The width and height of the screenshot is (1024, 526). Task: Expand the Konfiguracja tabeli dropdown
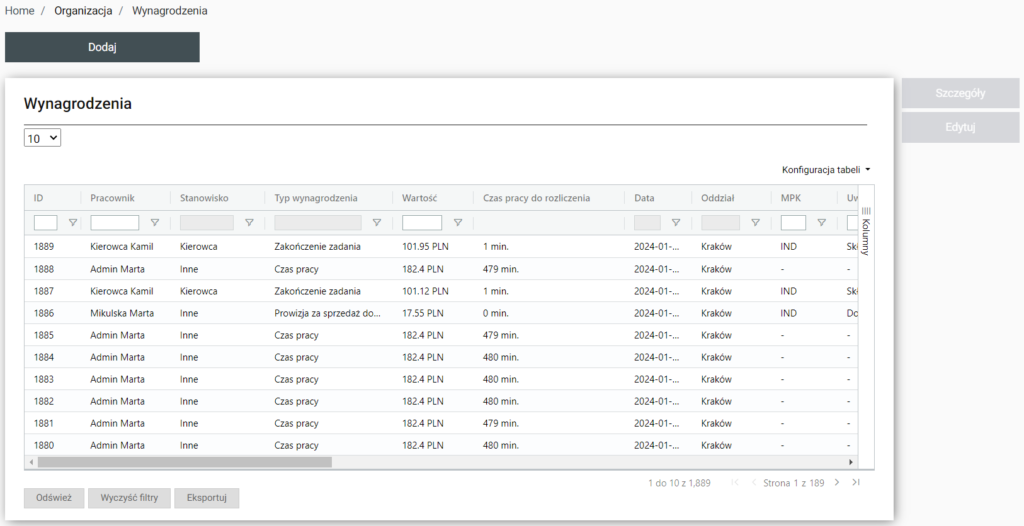click(x=826, y=170)
